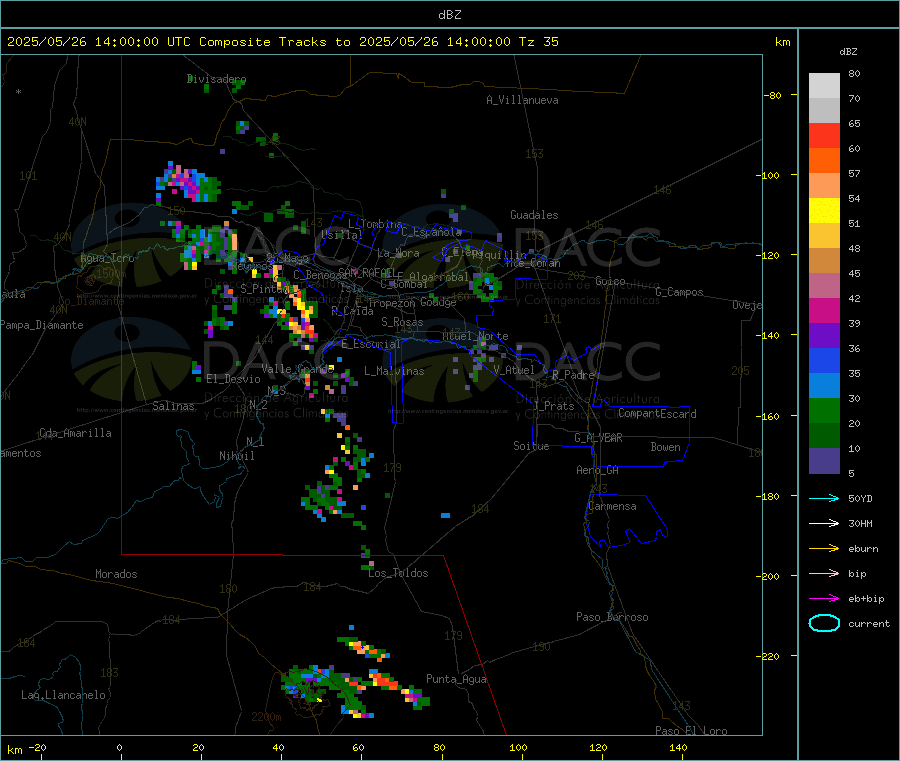Click the 'Guico' map label
This screenshot has width=900, height=761.
pos(610,281)
